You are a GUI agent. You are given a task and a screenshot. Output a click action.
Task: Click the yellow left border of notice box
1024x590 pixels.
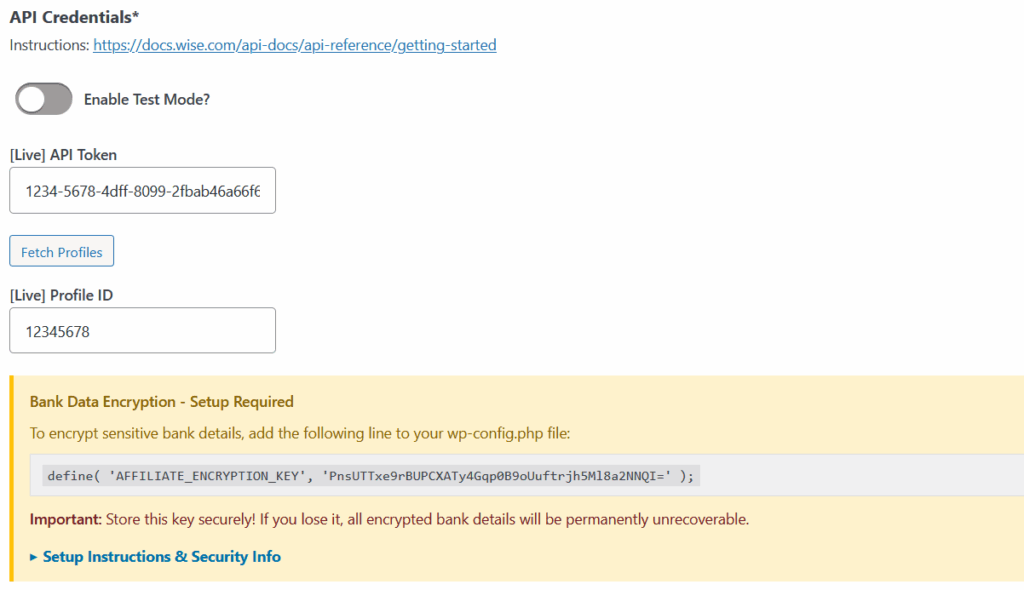pos(11,478)
